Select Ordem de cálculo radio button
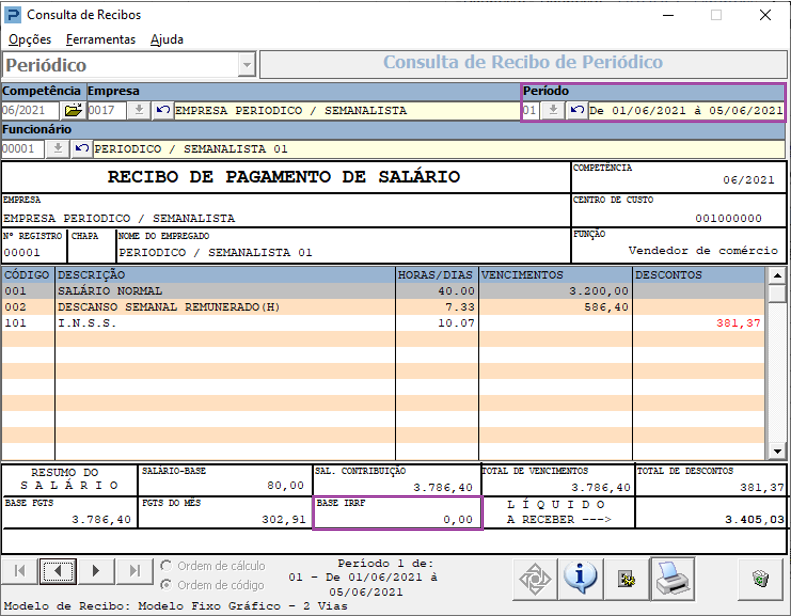Screen dimensions: 793x616 point(166,565)
